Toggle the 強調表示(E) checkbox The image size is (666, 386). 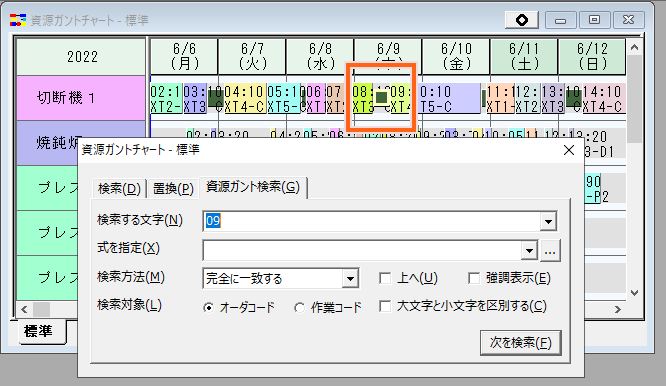click(x=474, y=279)
